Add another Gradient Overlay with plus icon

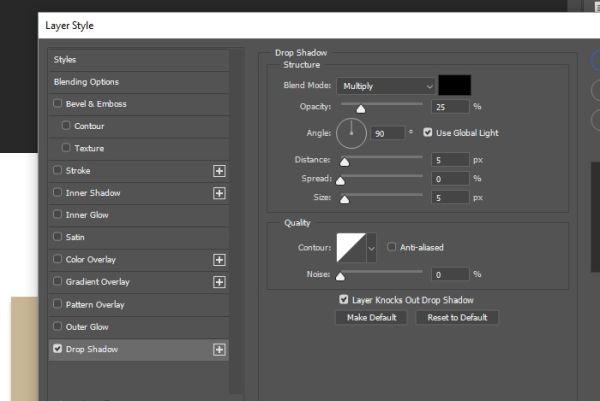[219, 282]
